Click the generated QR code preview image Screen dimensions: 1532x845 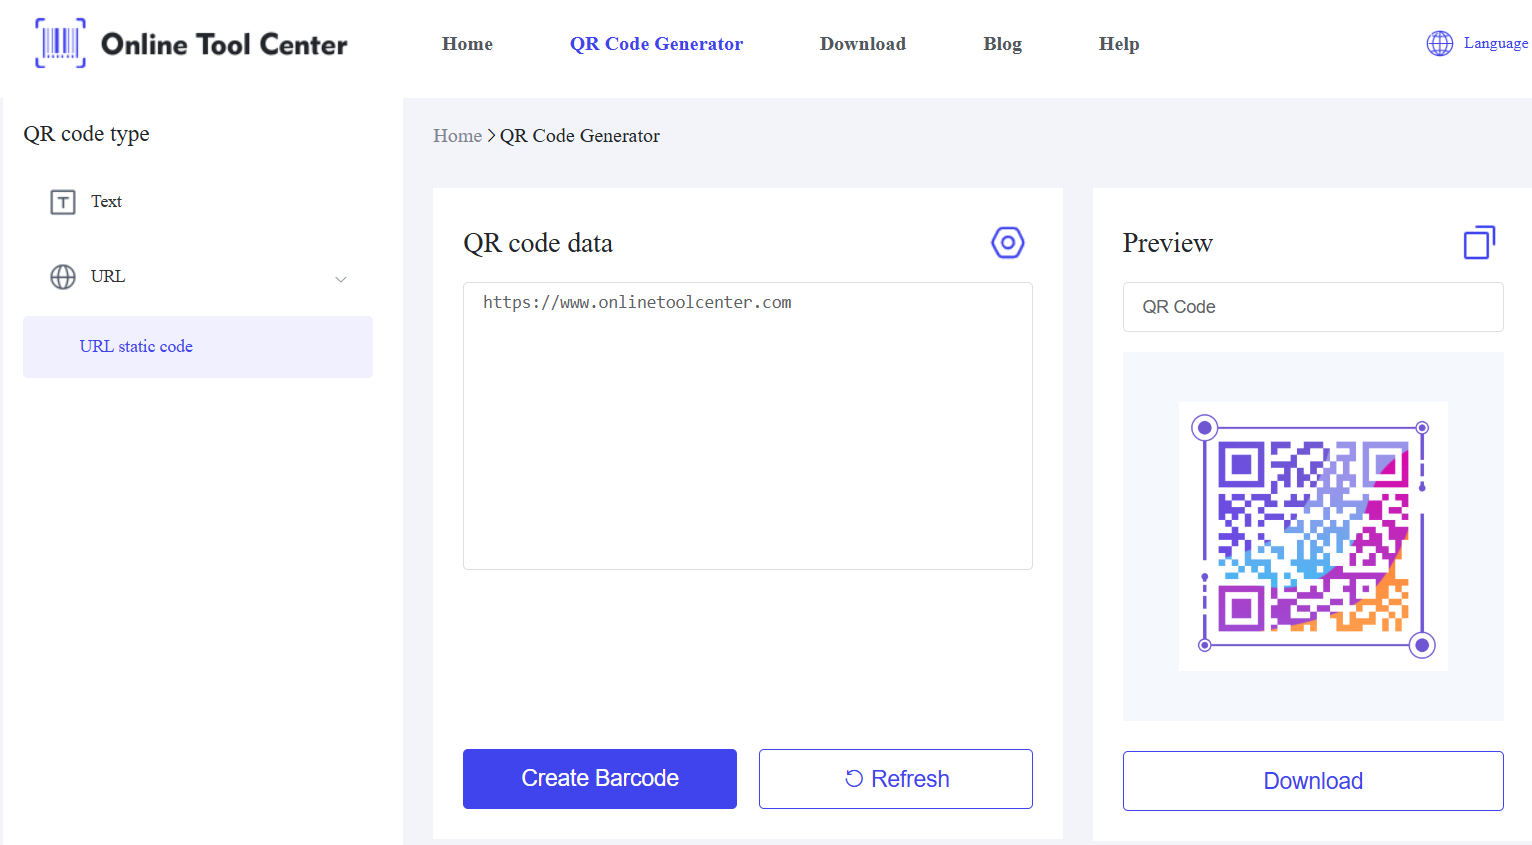1313,536
